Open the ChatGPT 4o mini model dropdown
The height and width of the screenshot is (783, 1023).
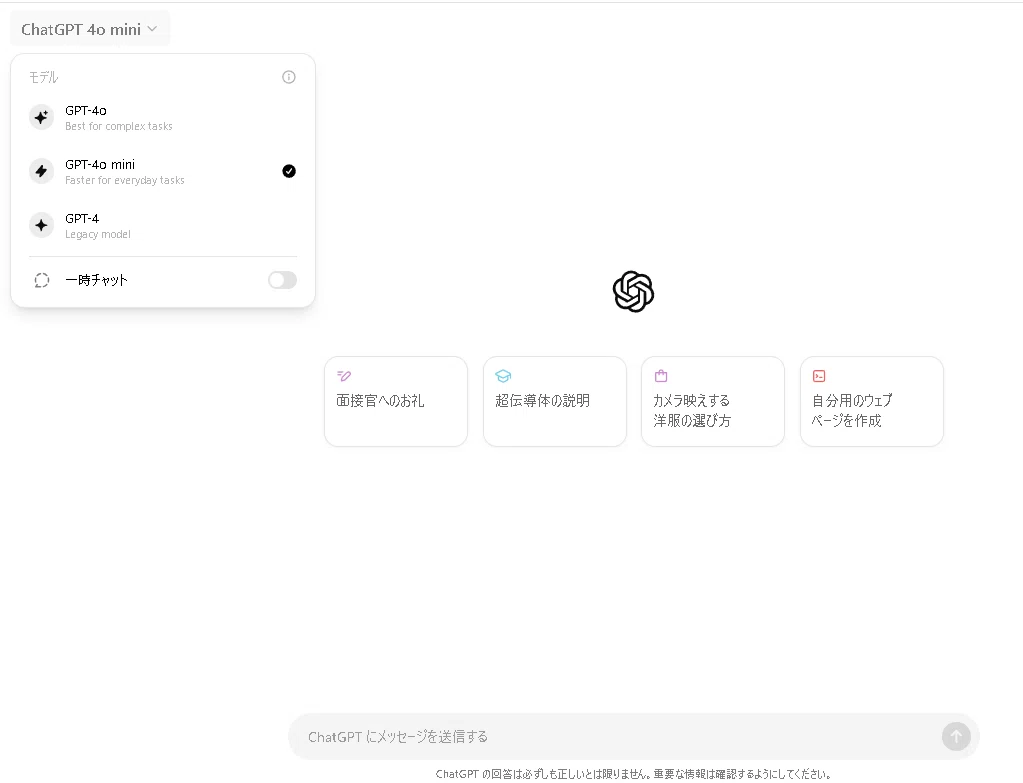click(x=89, y=29)
